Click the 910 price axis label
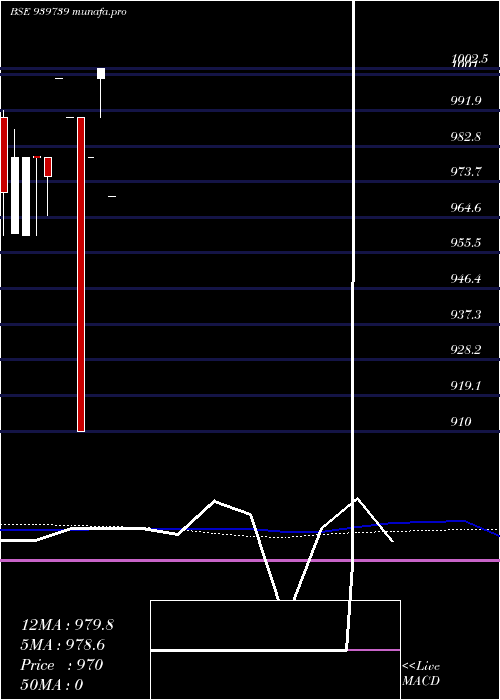 (x=461, y=421)
